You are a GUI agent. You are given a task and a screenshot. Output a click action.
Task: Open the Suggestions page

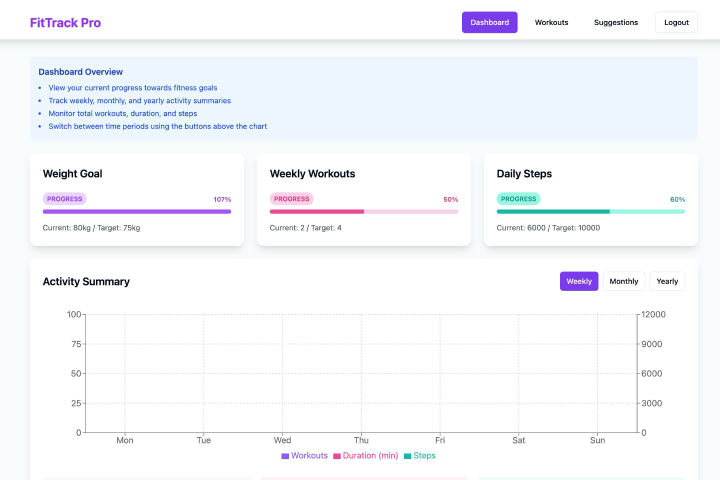pyautogui.click(x=616, y=22)
